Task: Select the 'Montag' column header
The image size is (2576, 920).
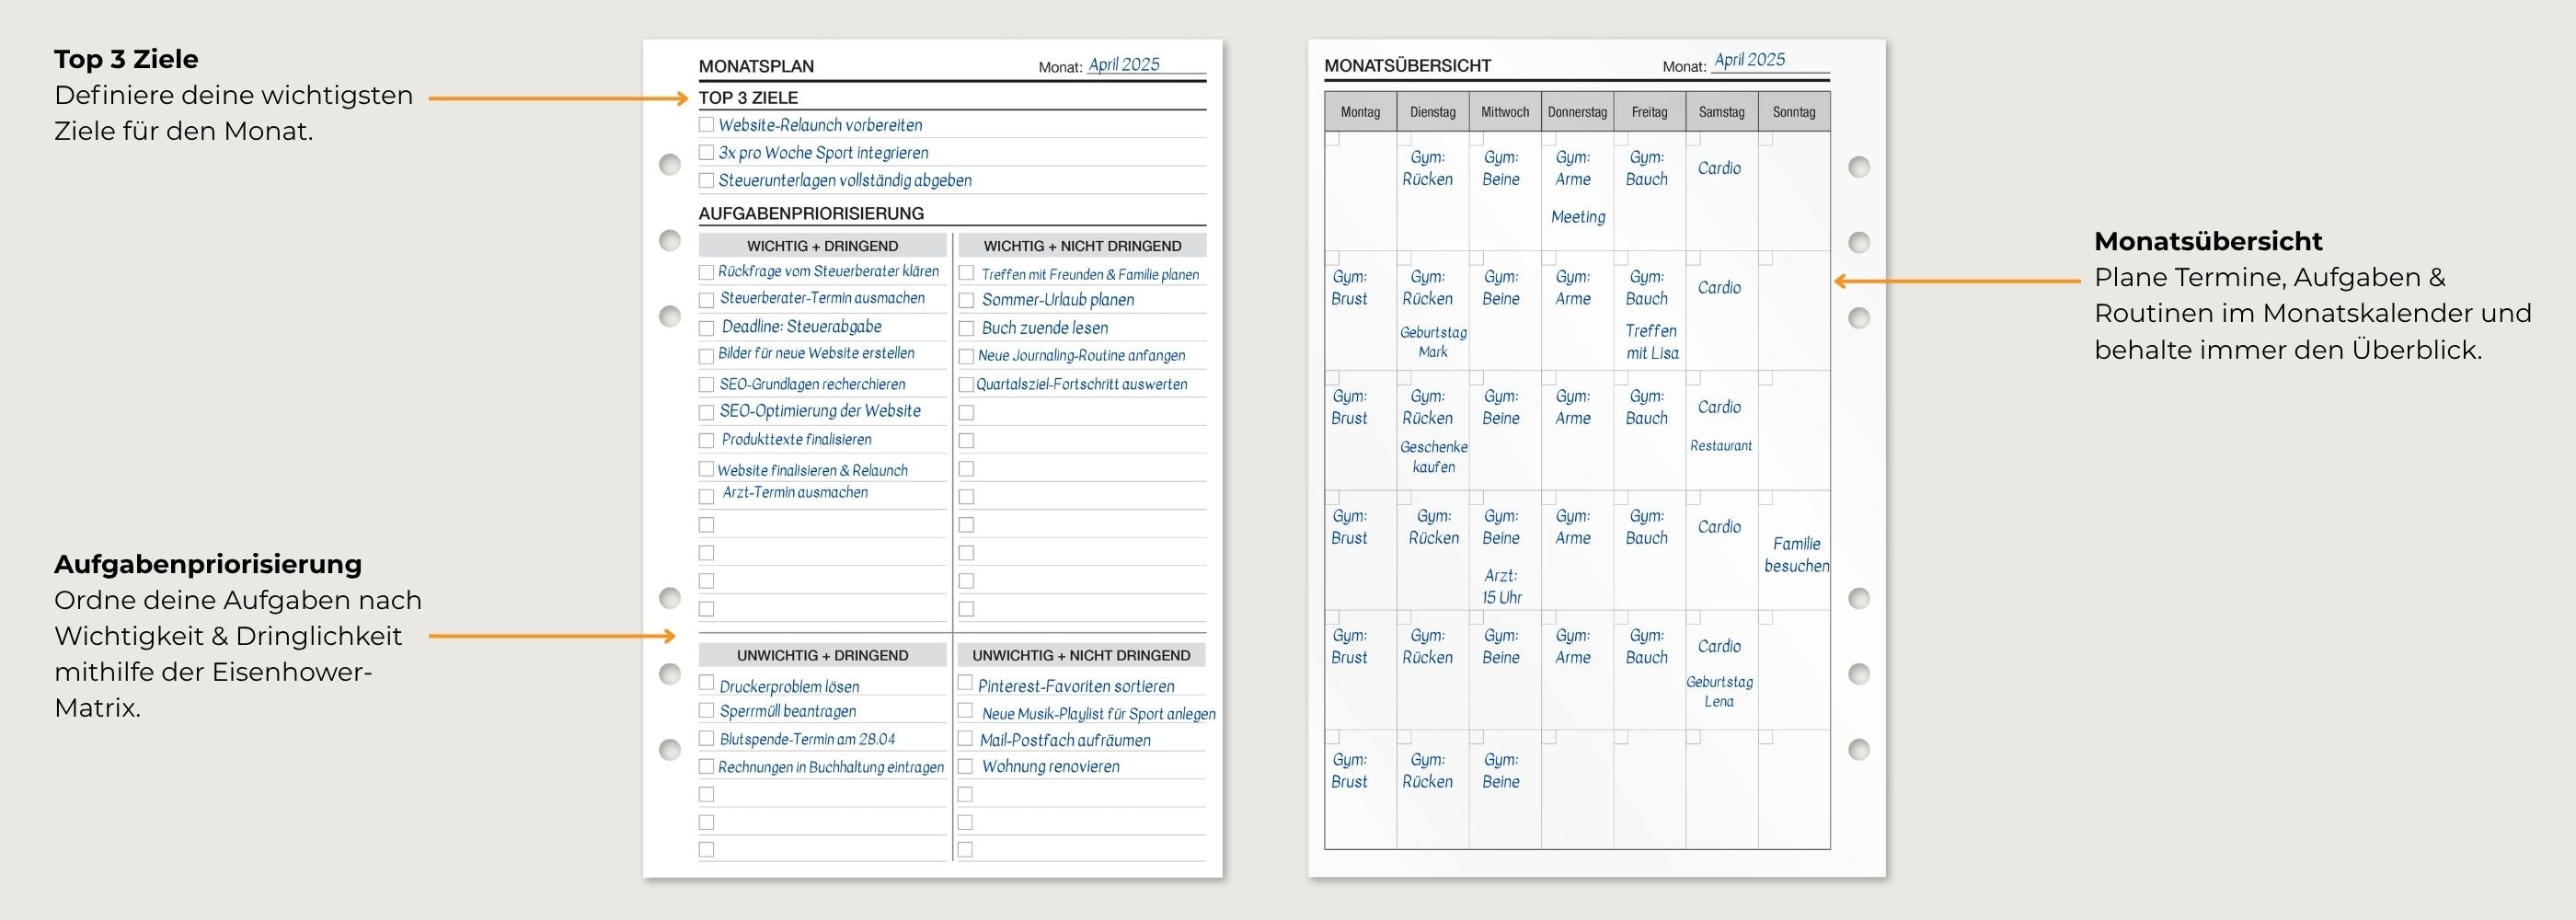Action: (x=1360, y=112)
